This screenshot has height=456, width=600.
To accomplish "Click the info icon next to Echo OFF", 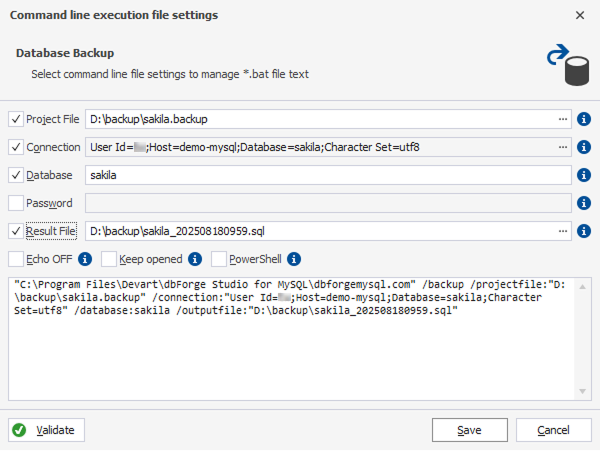I will pos(85,260).
